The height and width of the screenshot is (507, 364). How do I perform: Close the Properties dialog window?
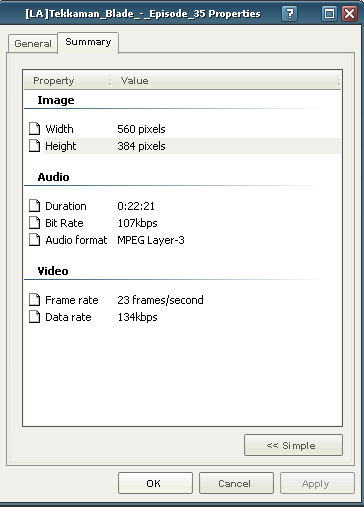pos(350,14)
